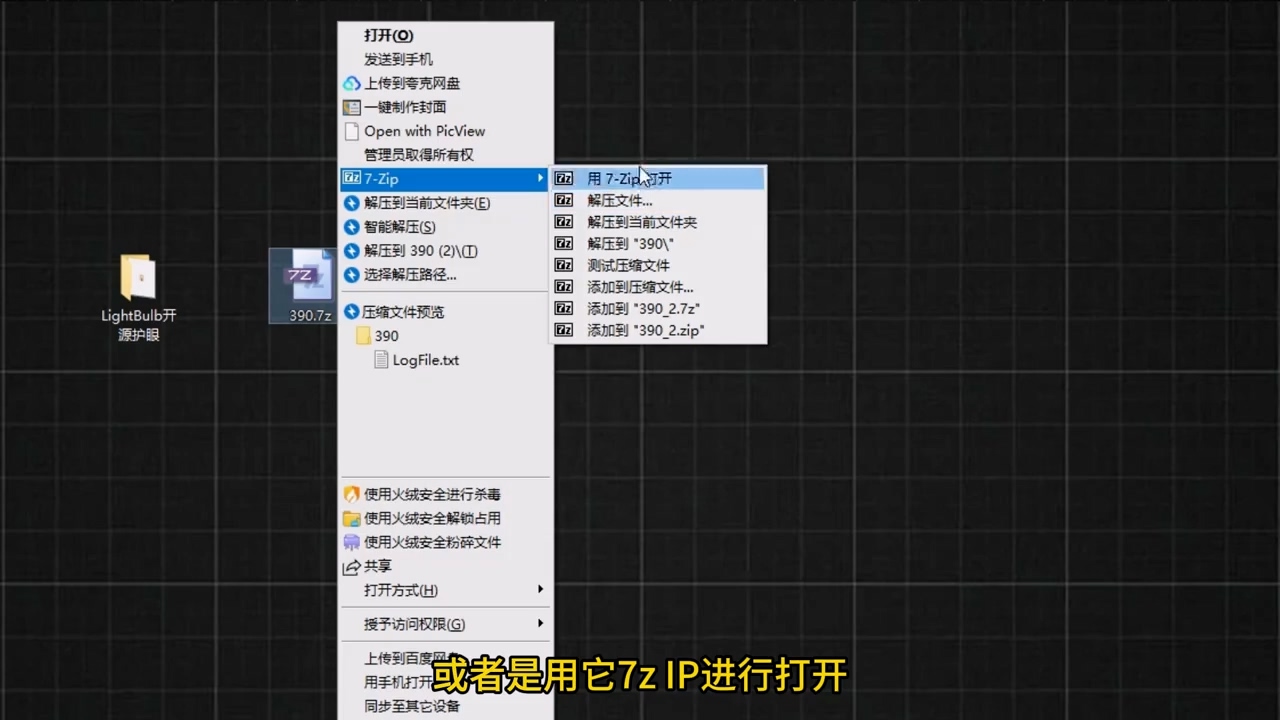The image size is (1280, 720).
Task: Select LogFile.txt in archive preview
Action: [x=417, y=360]
